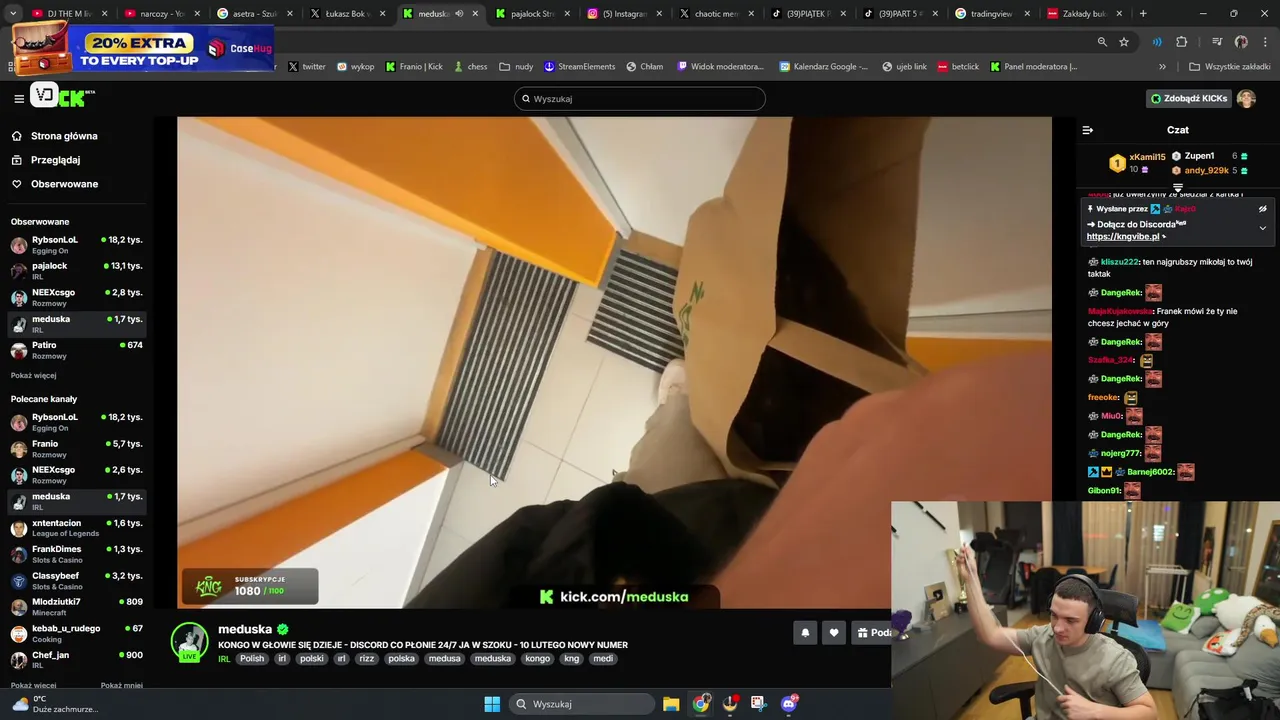Open the StreamElements bookmark

point(580,67)
